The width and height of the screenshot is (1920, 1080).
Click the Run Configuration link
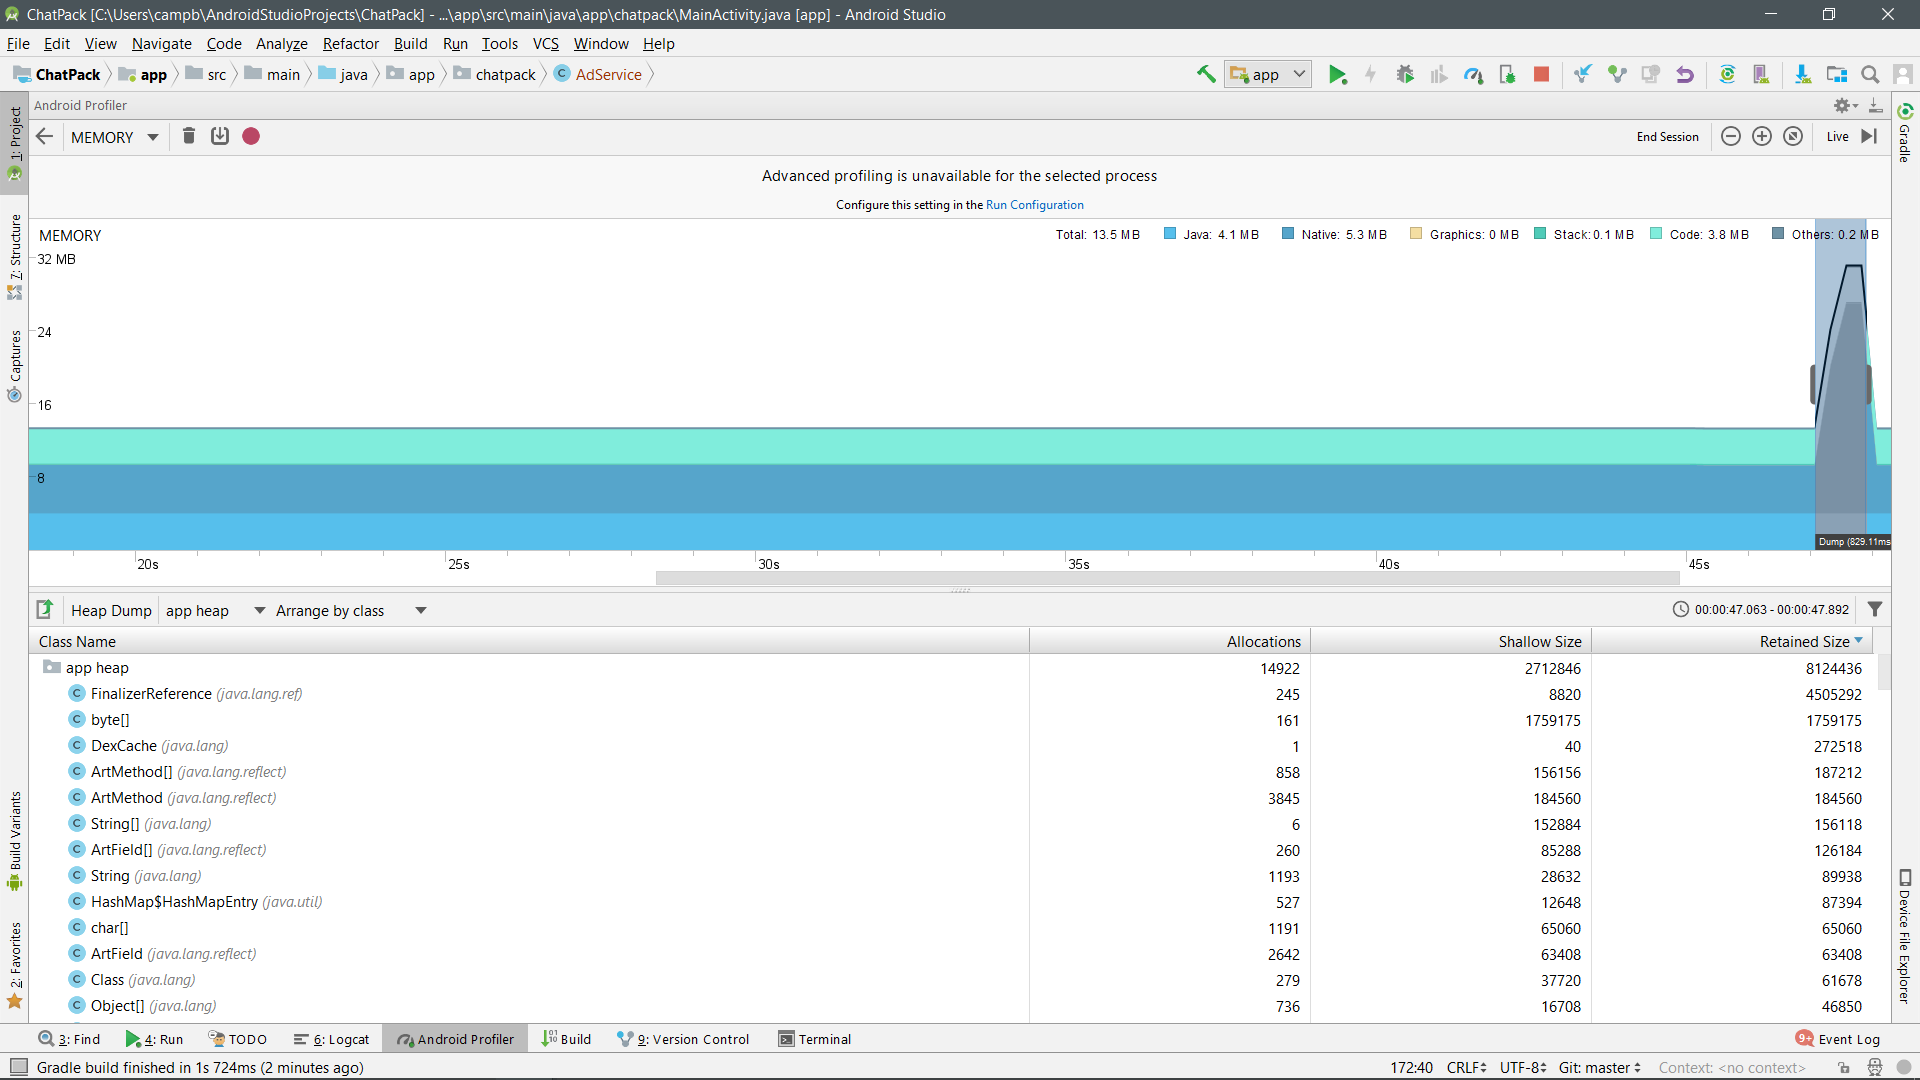1034,205
